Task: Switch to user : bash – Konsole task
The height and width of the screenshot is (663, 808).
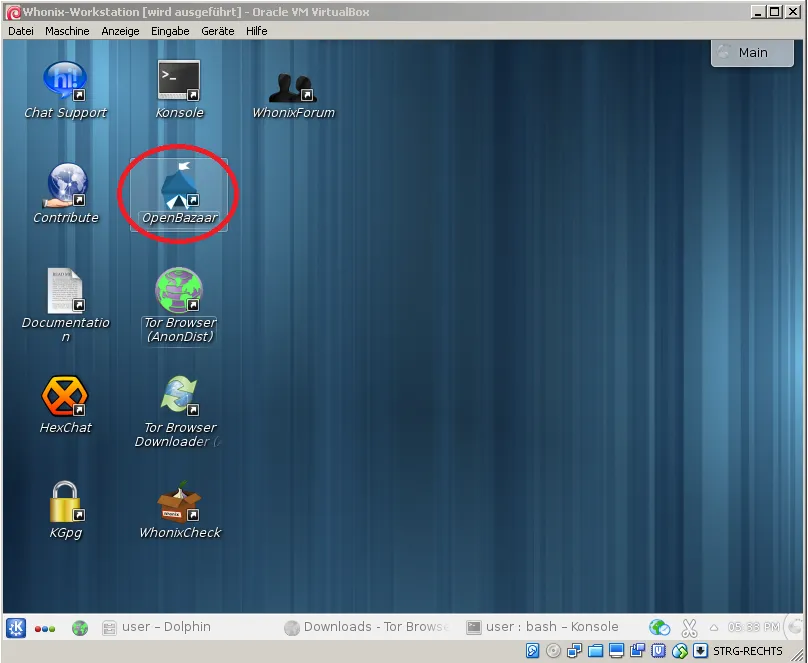Action: 542,627
